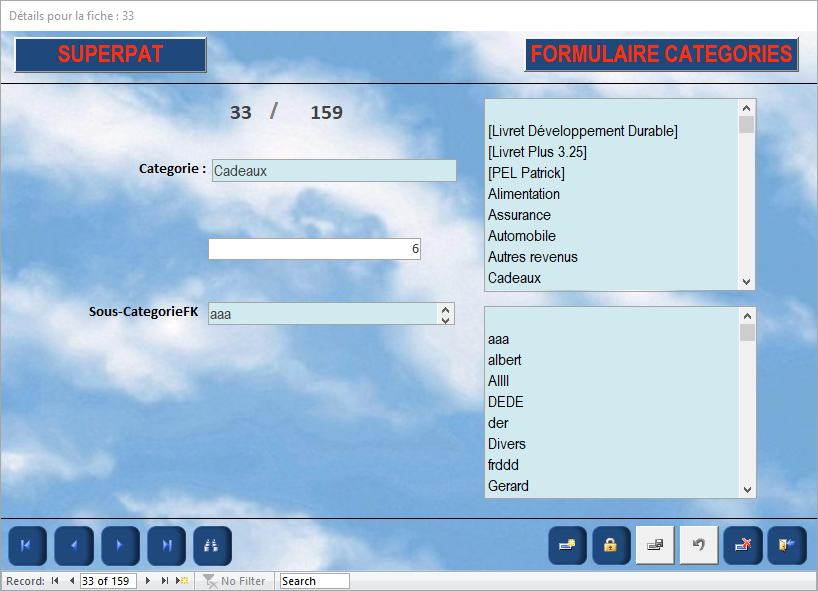Delete record with the red X button
This screenshot has height=591, width=818.
(743, 545)
